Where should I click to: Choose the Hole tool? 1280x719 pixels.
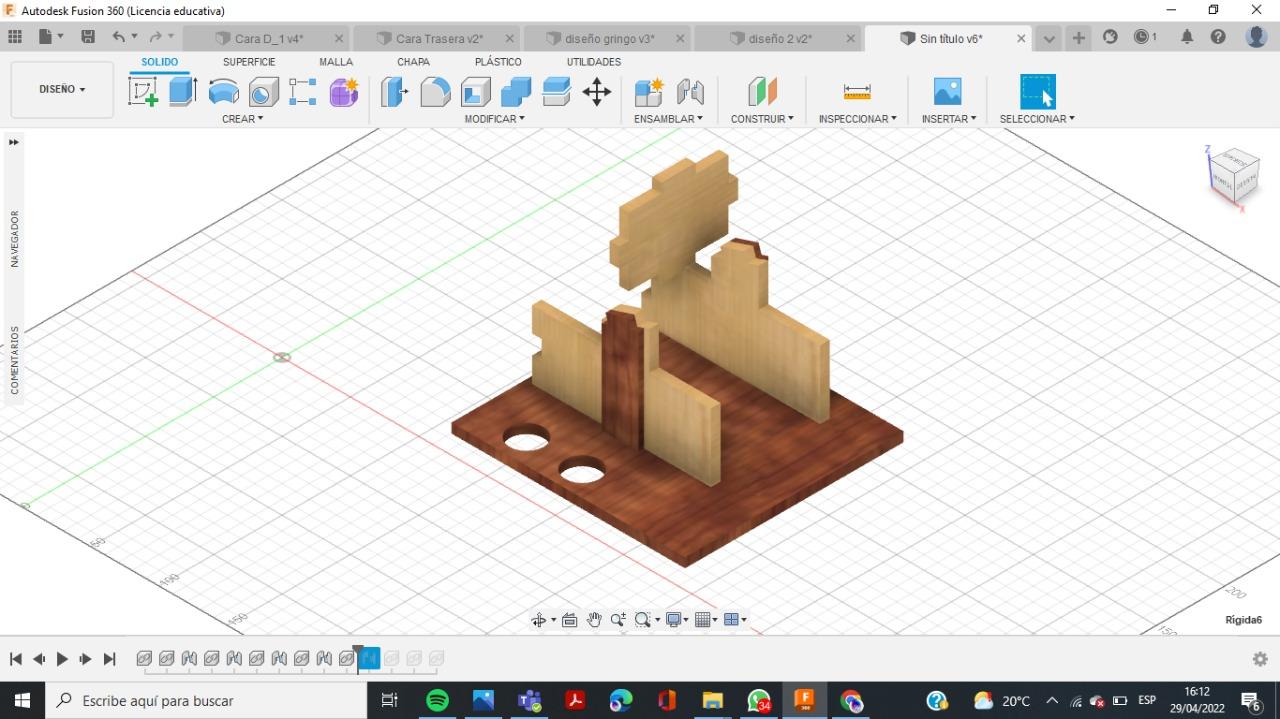263,92
